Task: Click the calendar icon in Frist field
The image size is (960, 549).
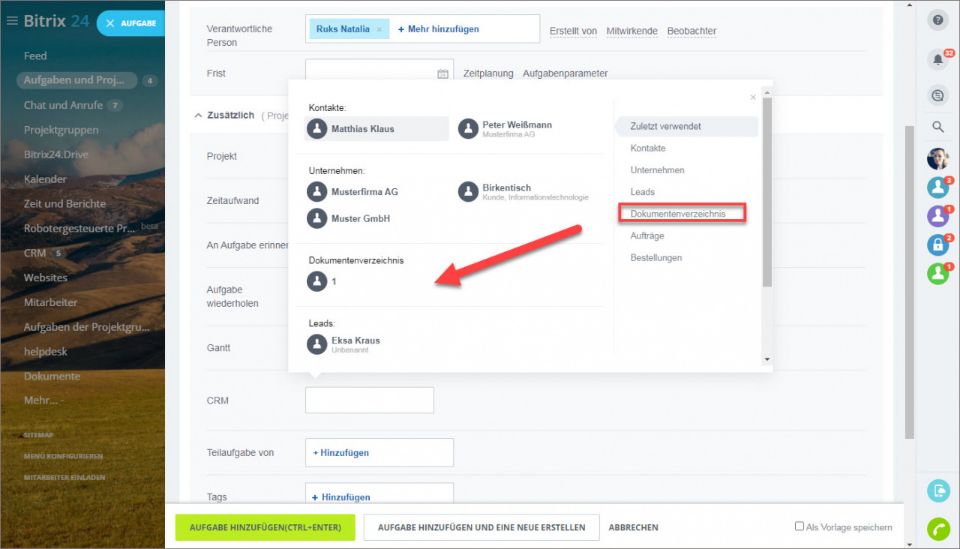Action: pos(443,74)
